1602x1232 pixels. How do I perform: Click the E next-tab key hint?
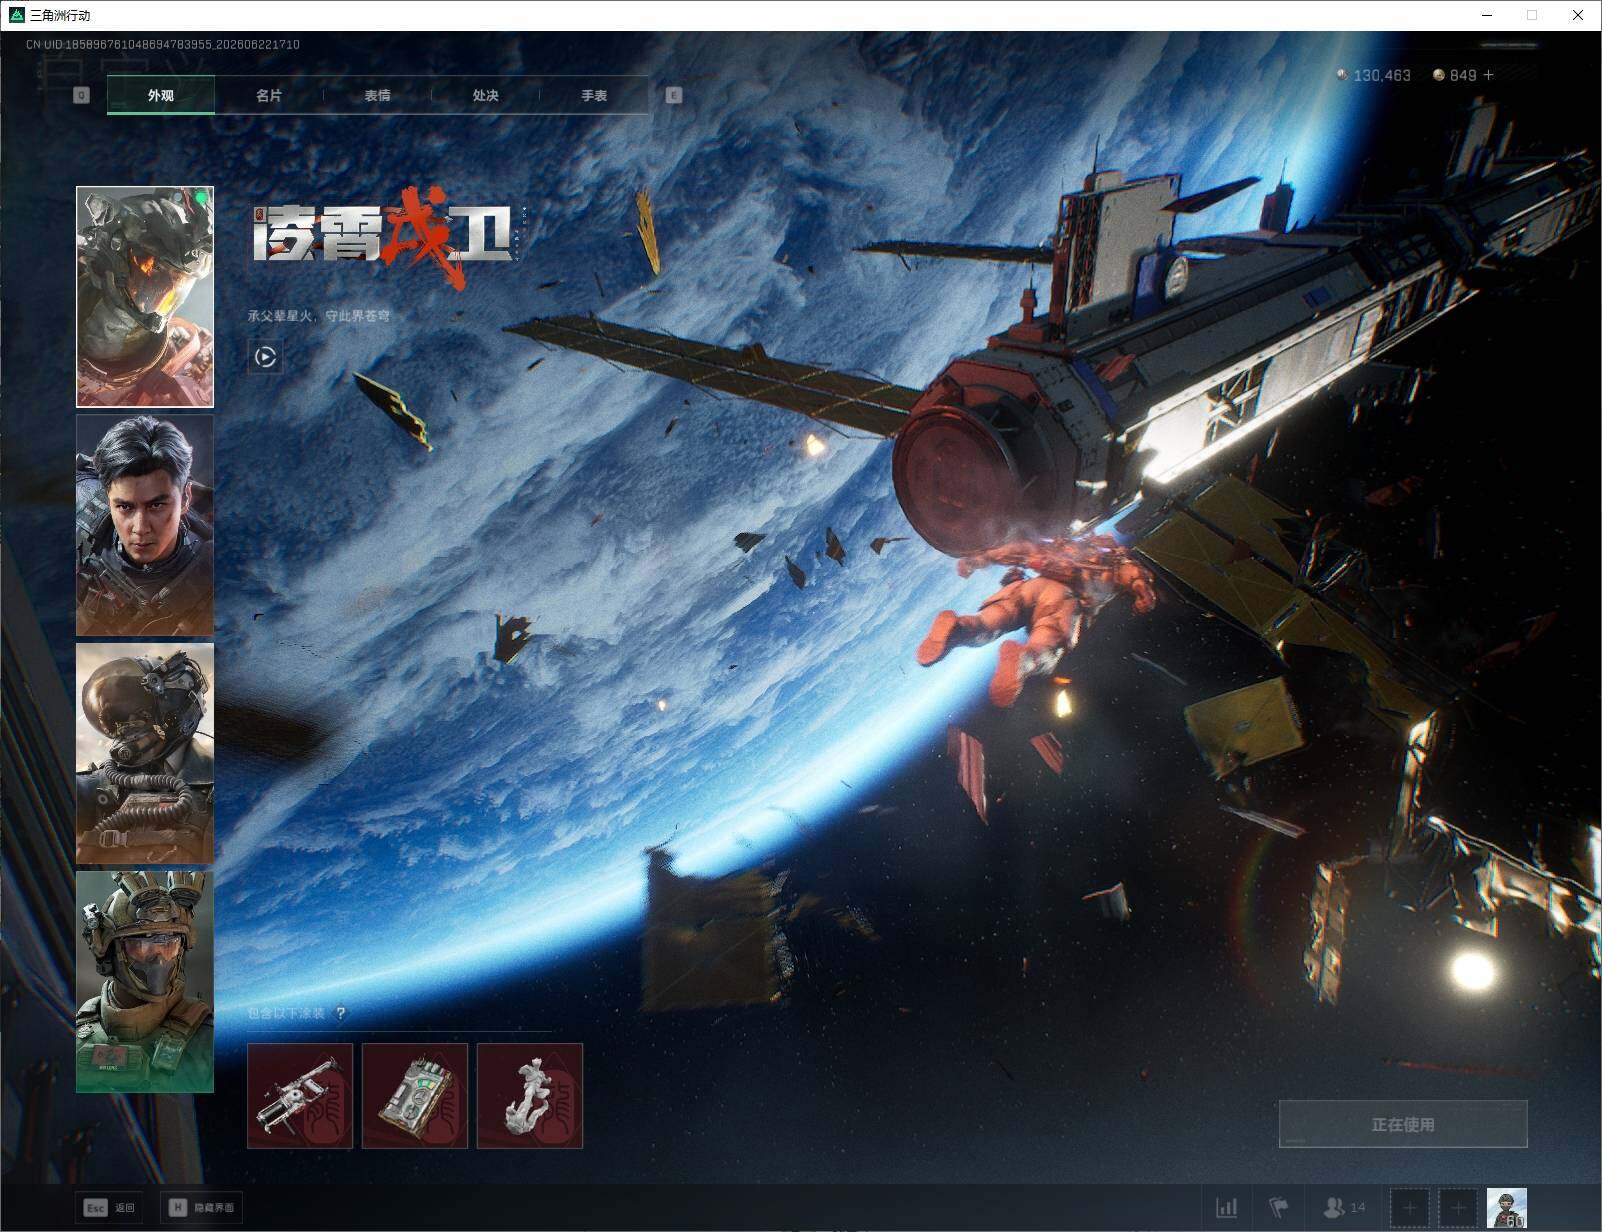674,95
